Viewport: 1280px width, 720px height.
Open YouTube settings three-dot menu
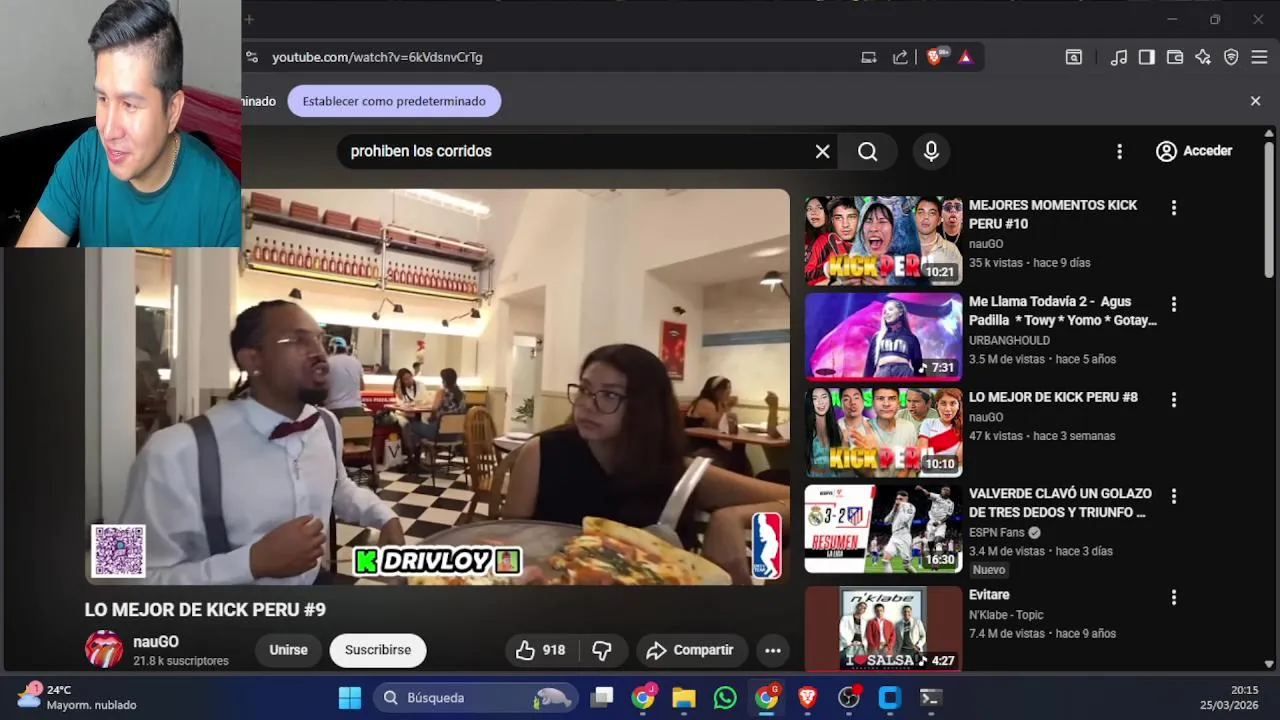pos(1119,151)
